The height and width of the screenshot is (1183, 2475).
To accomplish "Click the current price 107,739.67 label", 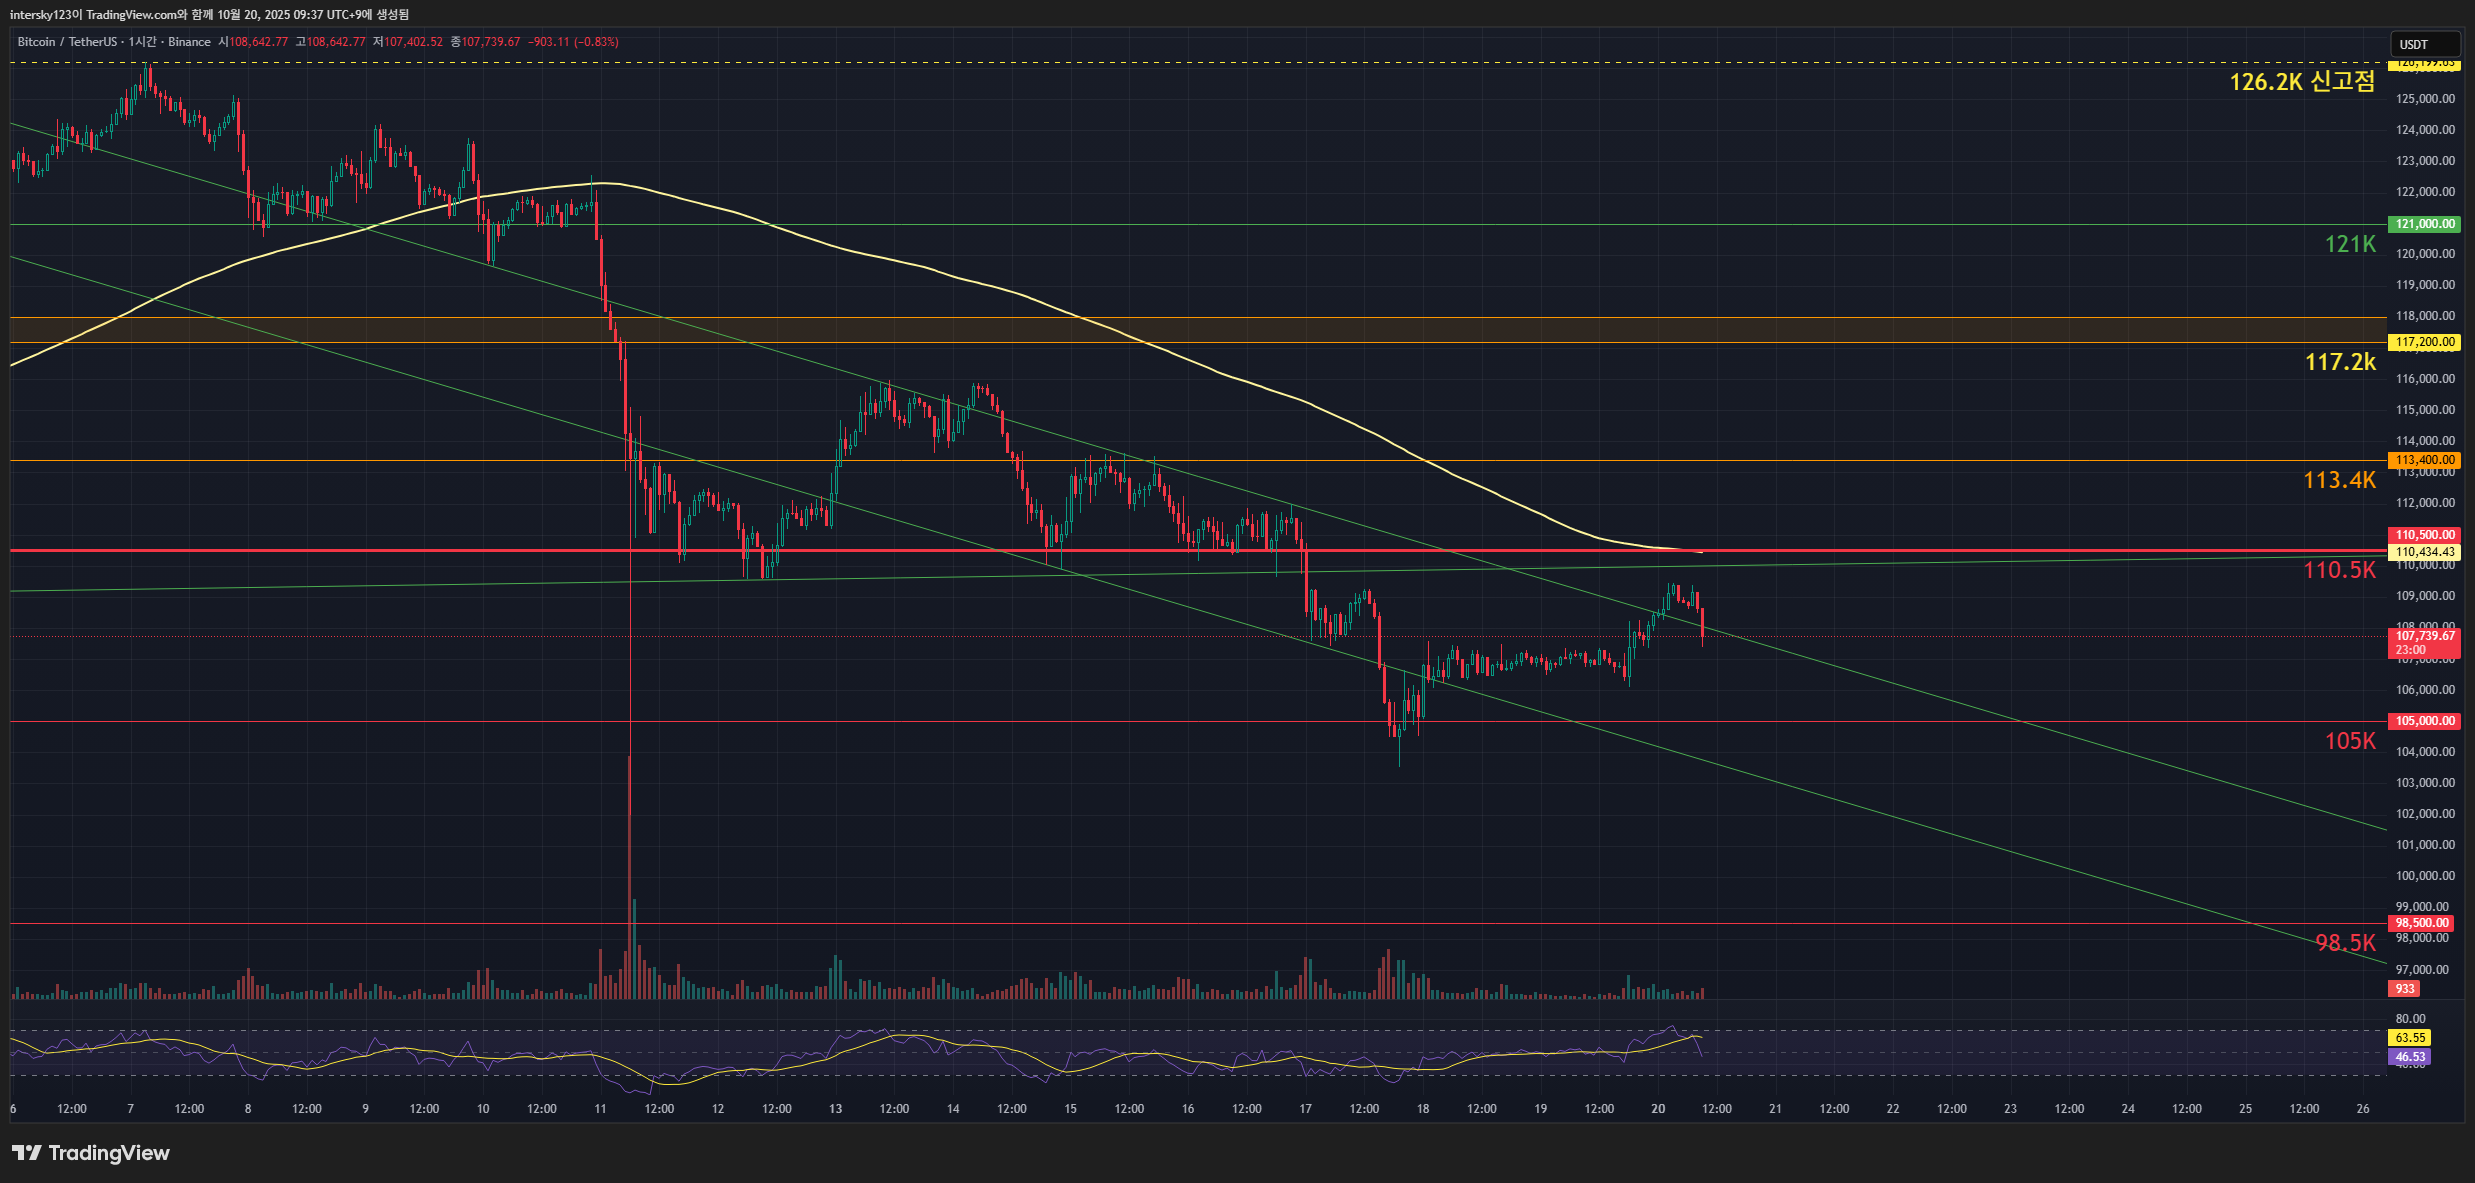I will coord(2424,636).
